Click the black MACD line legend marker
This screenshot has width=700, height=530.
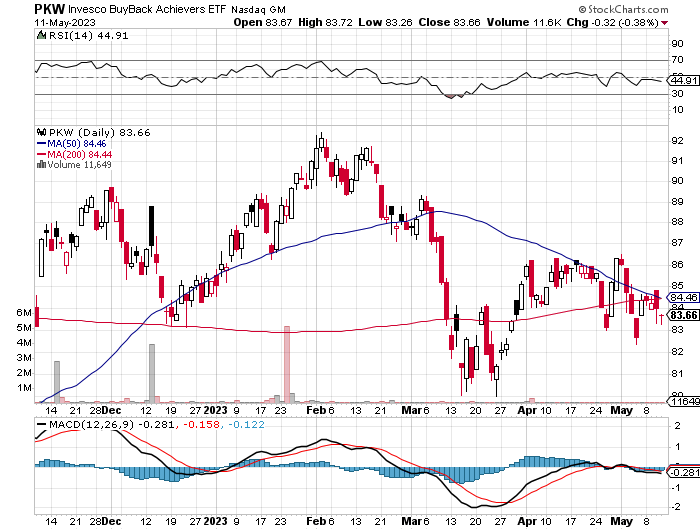(42, 425)
